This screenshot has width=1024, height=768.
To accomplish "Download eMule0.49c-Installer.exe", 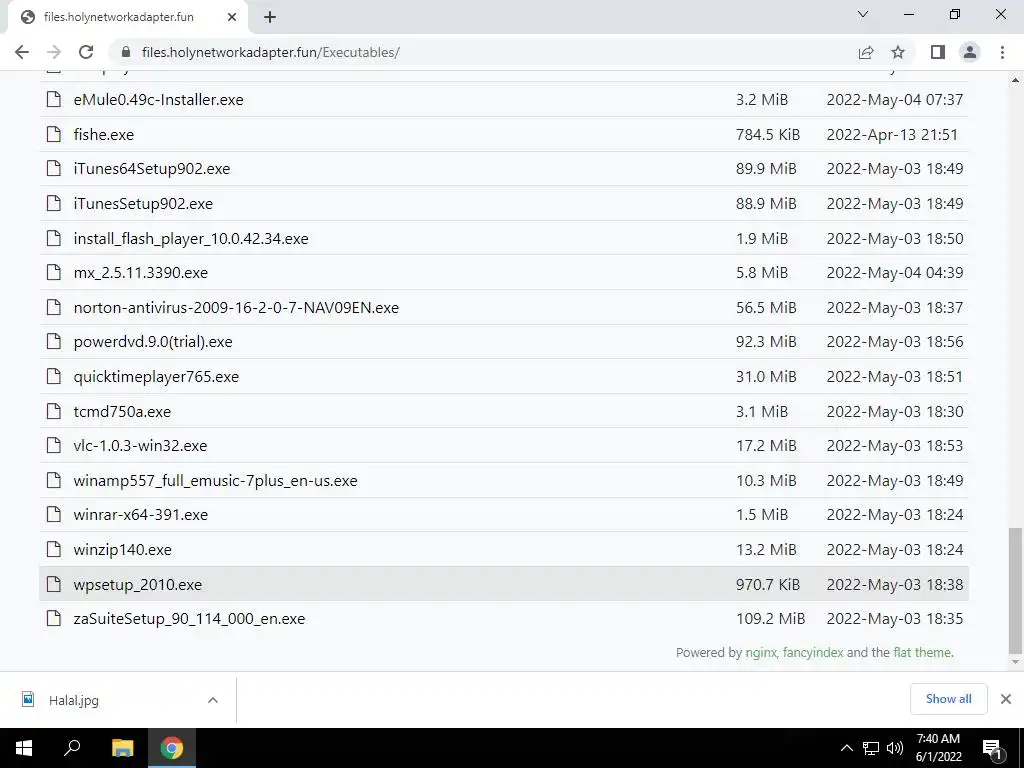I will (x=158, y=100).
